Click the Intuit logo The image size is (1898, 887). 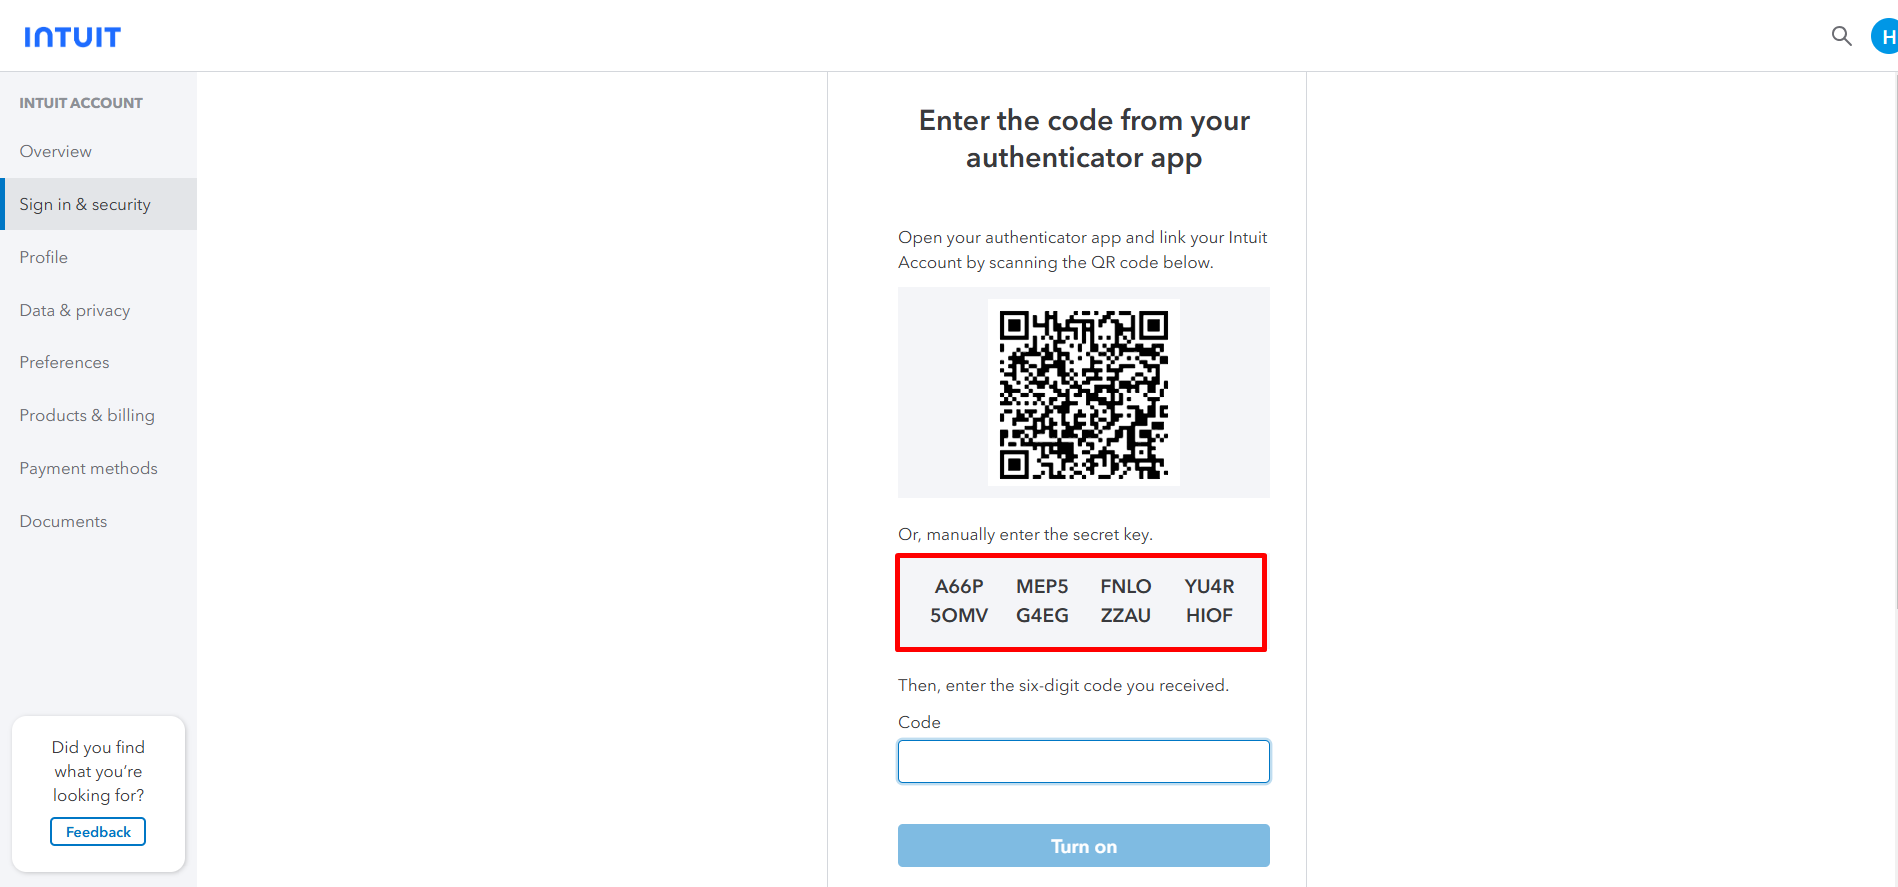pos(72,37)
